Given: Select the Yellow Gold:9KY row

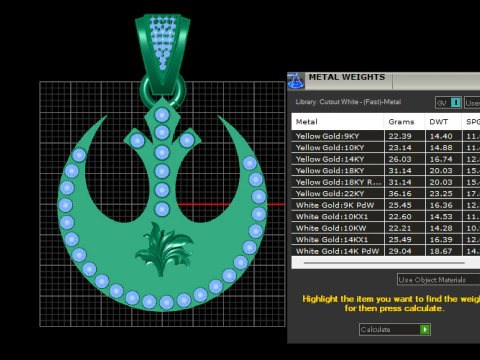Looking at the screenshot, I should click(x=386, y=136).
